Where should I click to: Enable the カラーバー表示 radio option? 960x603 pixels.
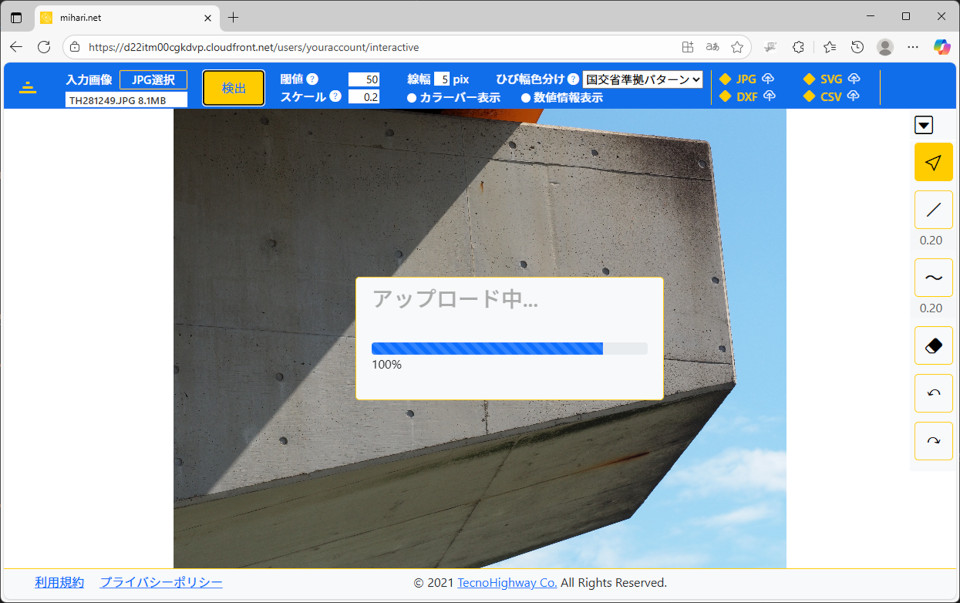pyautogui.click(x=412, y=98)
